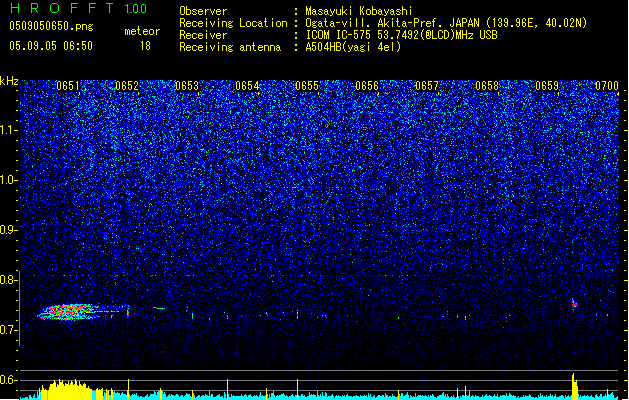Click the 0651 time marker
Viewport: 629px width, 400px height.
point(68,86)
